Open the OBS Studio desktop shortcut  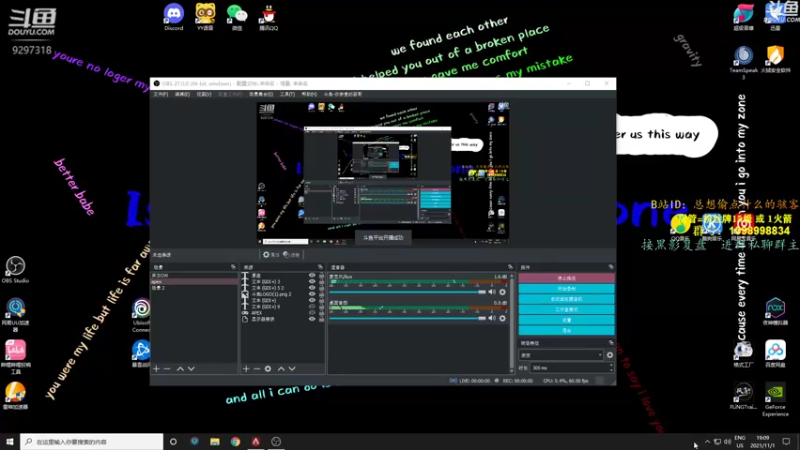(15, 270)
